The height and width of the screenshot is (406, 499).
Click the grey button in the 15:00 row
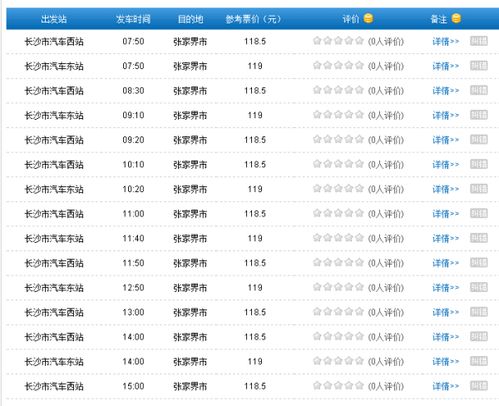479,386
